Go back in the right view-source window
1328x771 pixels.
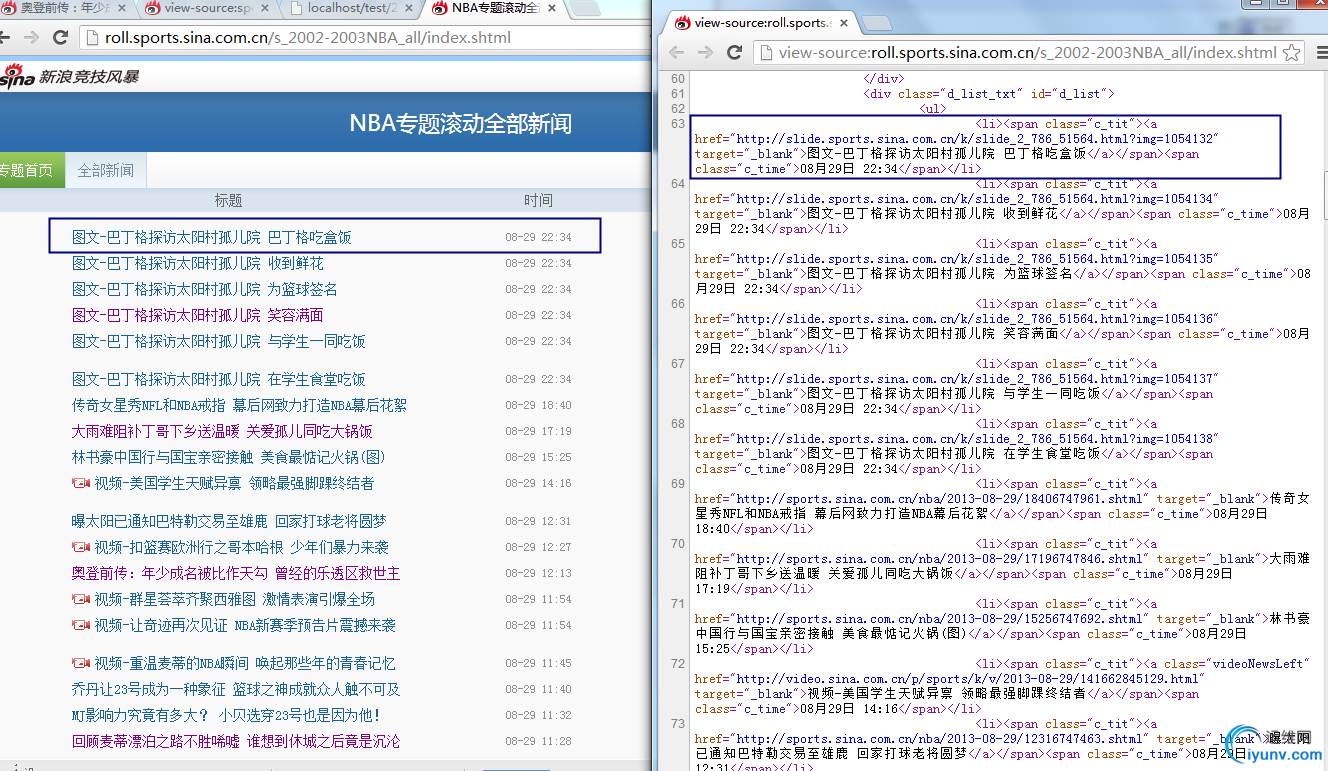click(x=677, y=52)
